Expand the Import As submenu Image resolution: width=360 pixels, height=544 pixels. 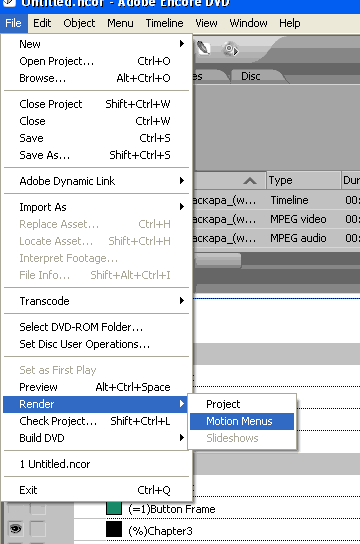pyautogui.click(x=96, y=207)
